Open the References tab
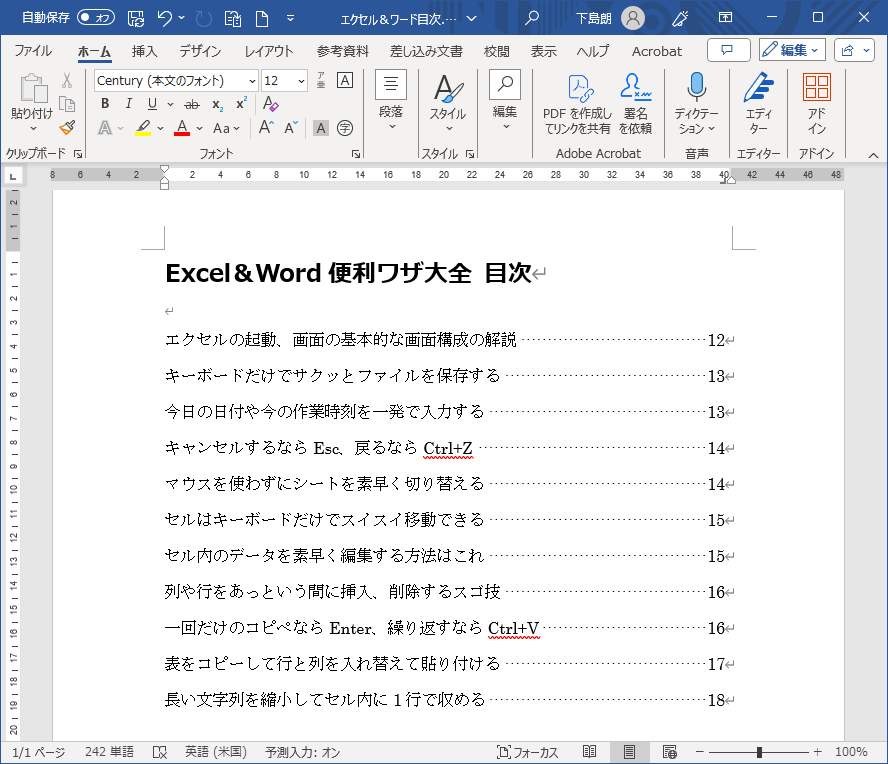This screenshot has width=888, height=764. [343, 51]
